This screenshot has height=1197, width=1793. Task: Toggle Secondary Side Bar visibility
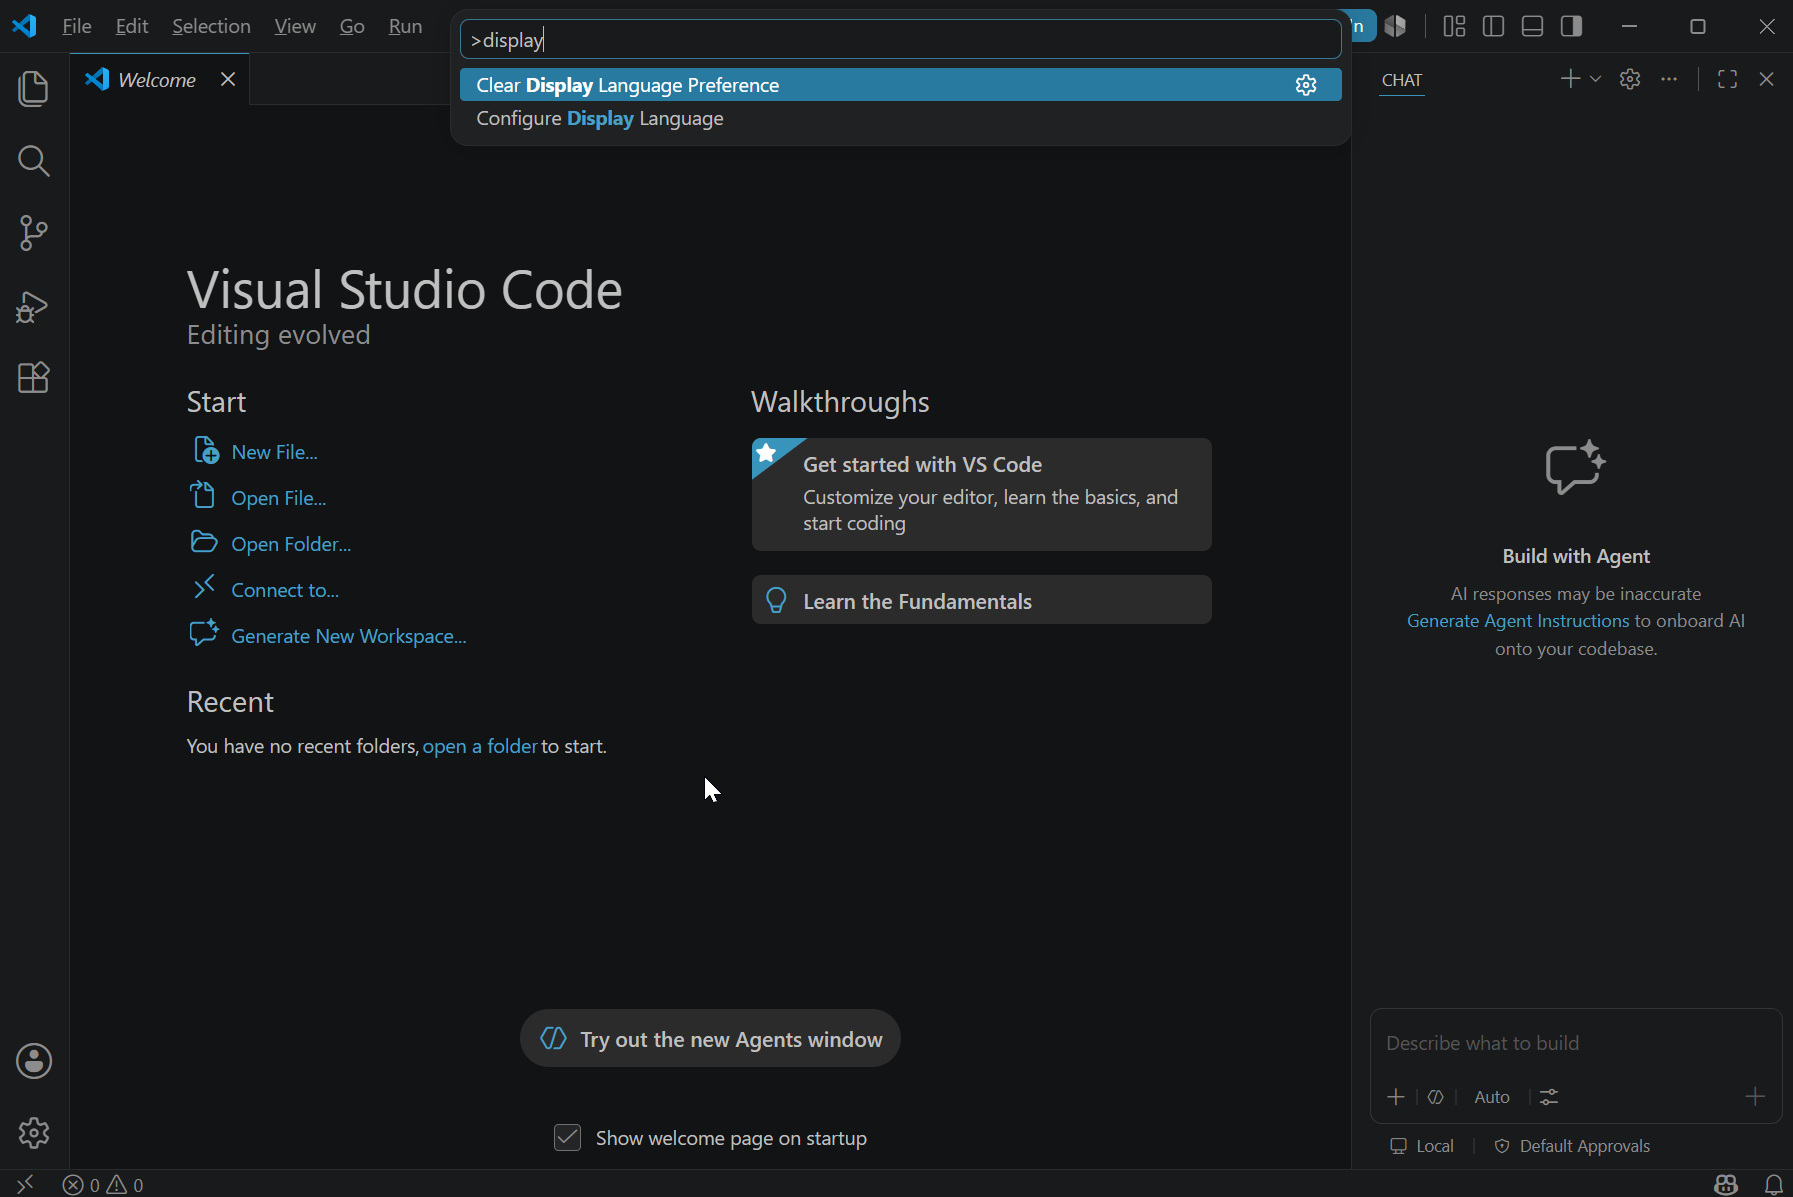[x=1571, y=26]
